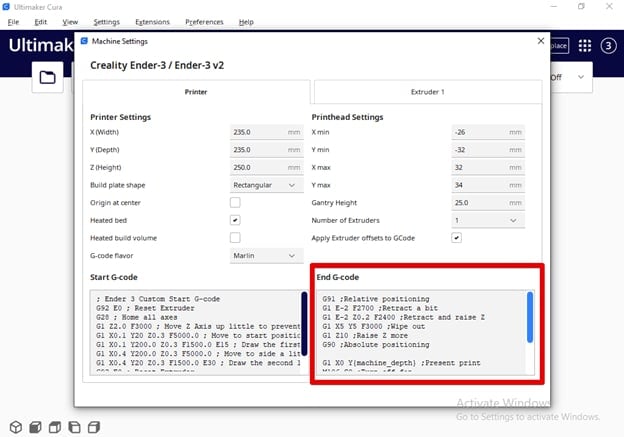The height and width of the screenshot is (437, 624).
Task: Click the 'G90 ;Absolute positioning' line
Action: point(376,345)
